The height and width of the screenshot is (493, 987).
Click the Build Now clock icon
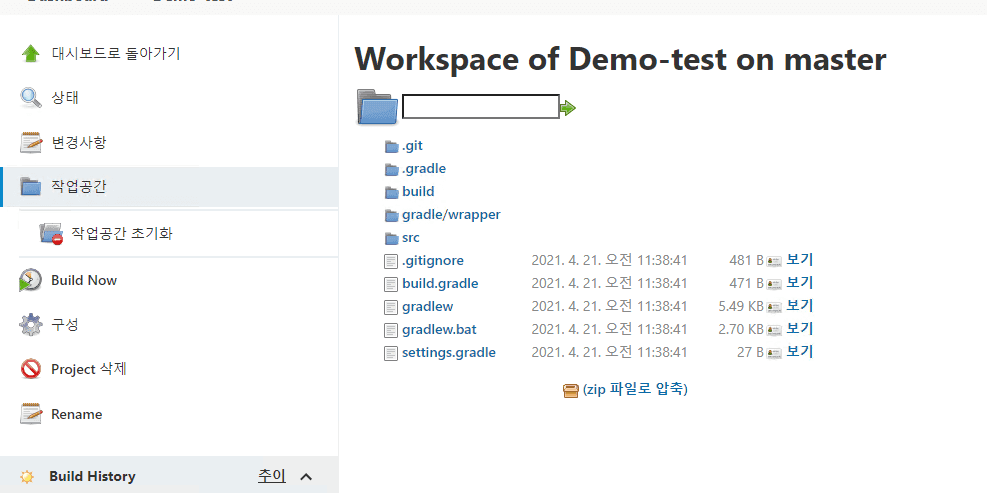pos(30,280)
